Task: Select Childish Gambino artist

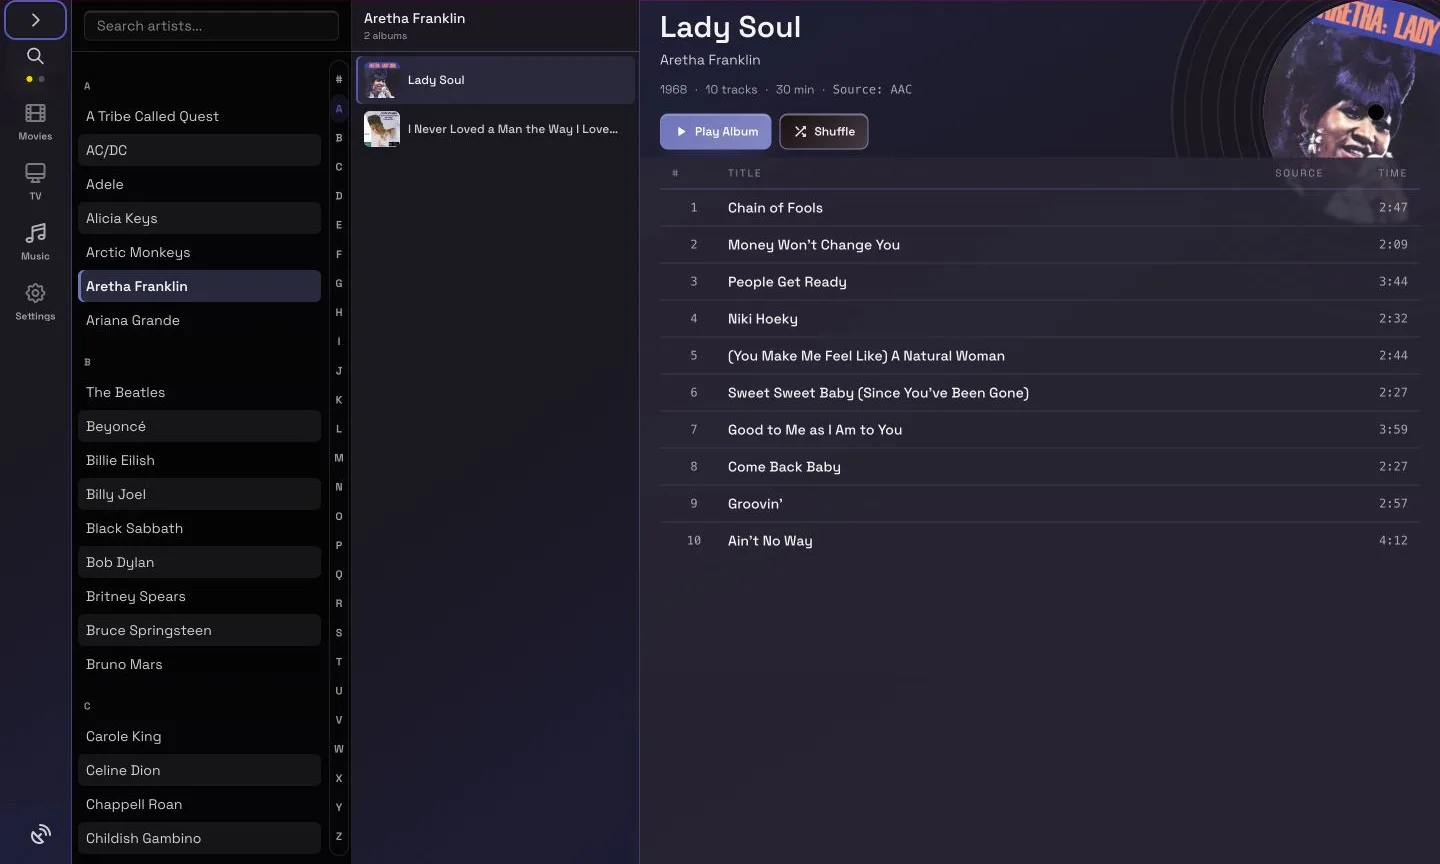Action: [199, 838]
